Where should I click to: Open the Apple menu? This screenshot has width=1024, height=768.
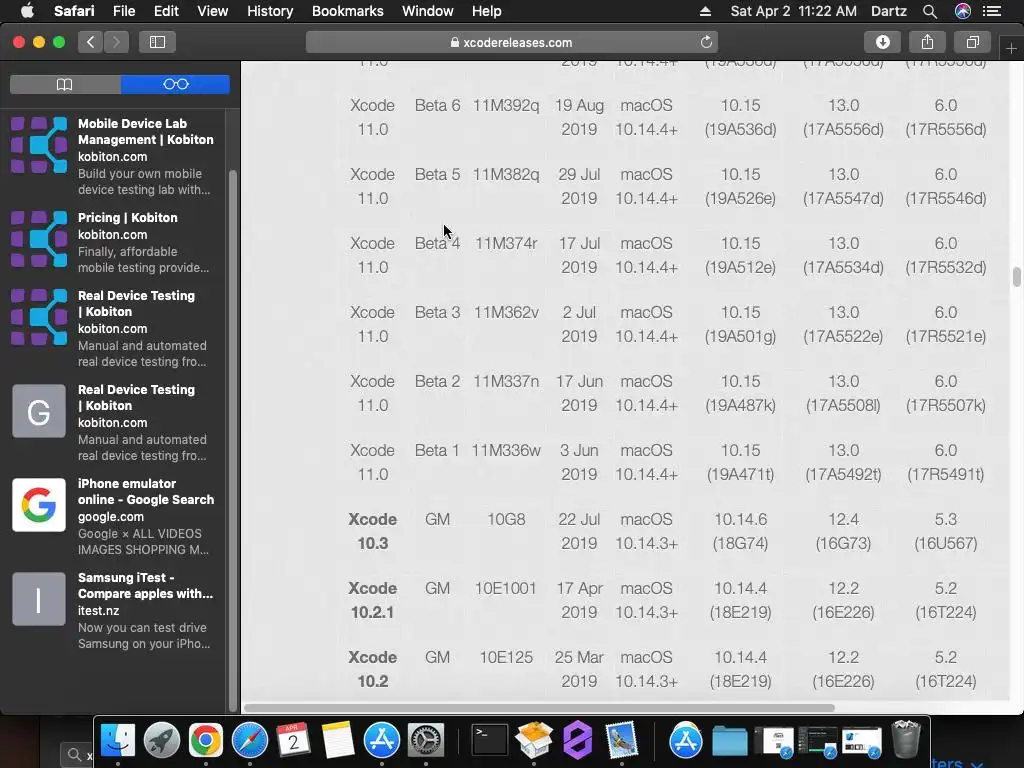tap(27, 11)
